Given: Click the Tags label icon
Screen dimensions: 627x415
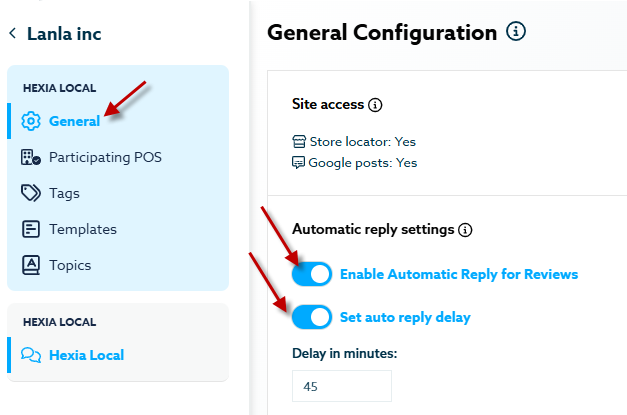Looking at the screenshot, I should (31, 193).
